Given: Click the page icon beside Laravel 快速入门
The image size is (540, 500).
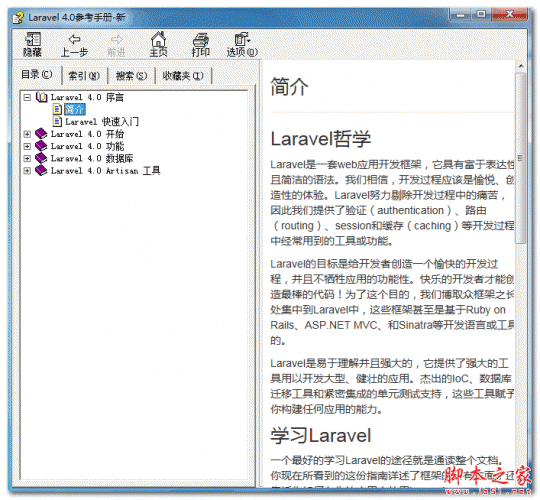Looking at the screenshot, I should tap(57, 122).
